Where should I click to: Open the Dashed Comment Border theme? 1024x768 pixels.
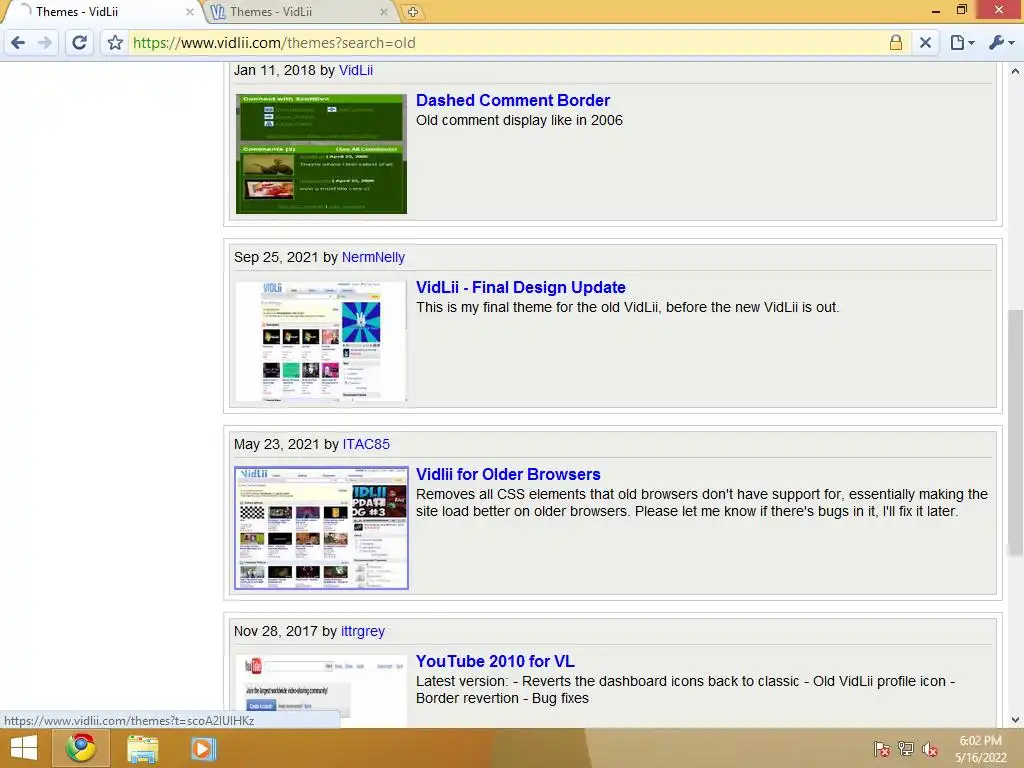(x=513, y=101)
